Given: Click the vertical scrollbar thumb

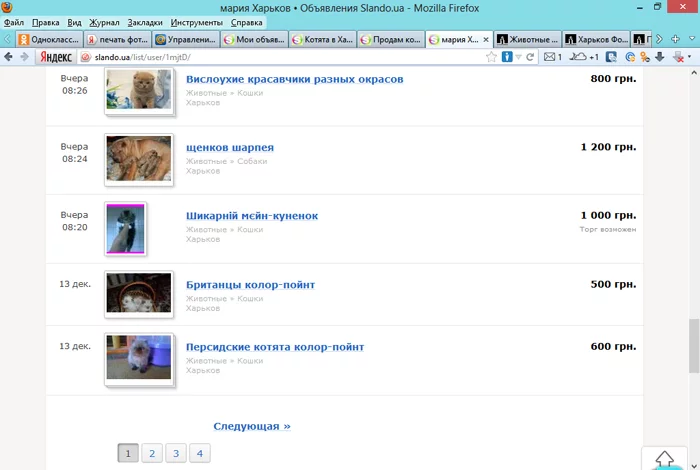Looking at the screenshot, I should [x=694, y=345].
